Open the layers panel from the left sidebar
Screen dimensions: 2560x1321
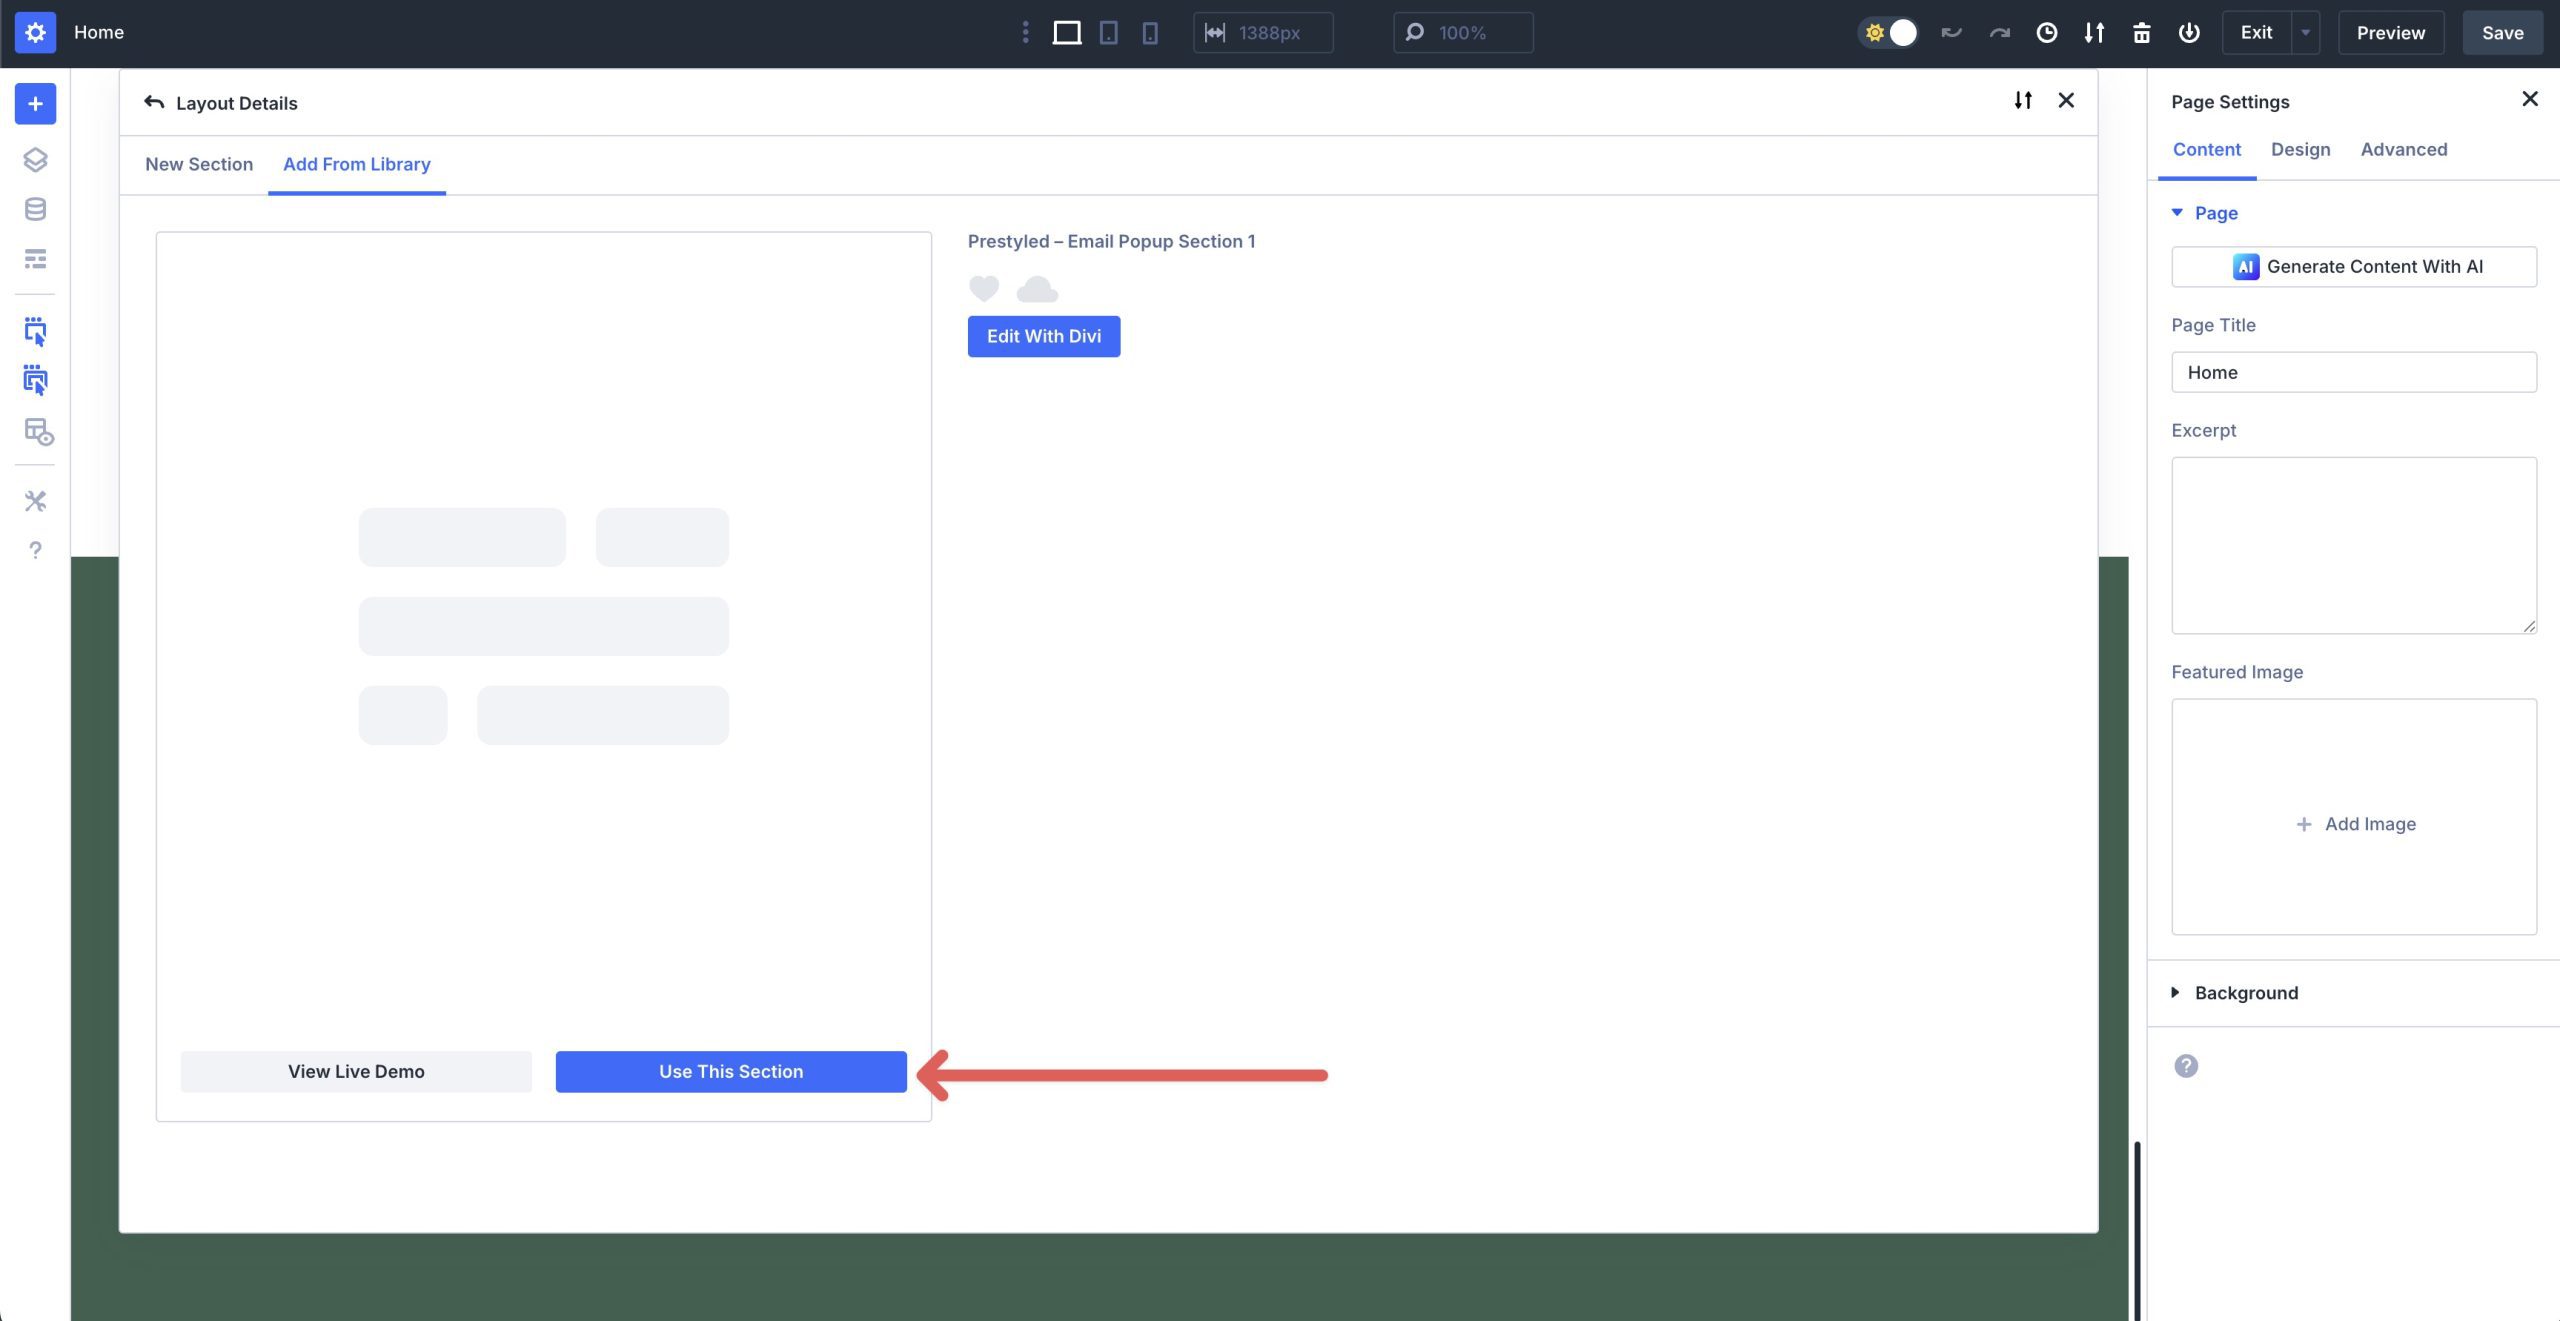35,160
